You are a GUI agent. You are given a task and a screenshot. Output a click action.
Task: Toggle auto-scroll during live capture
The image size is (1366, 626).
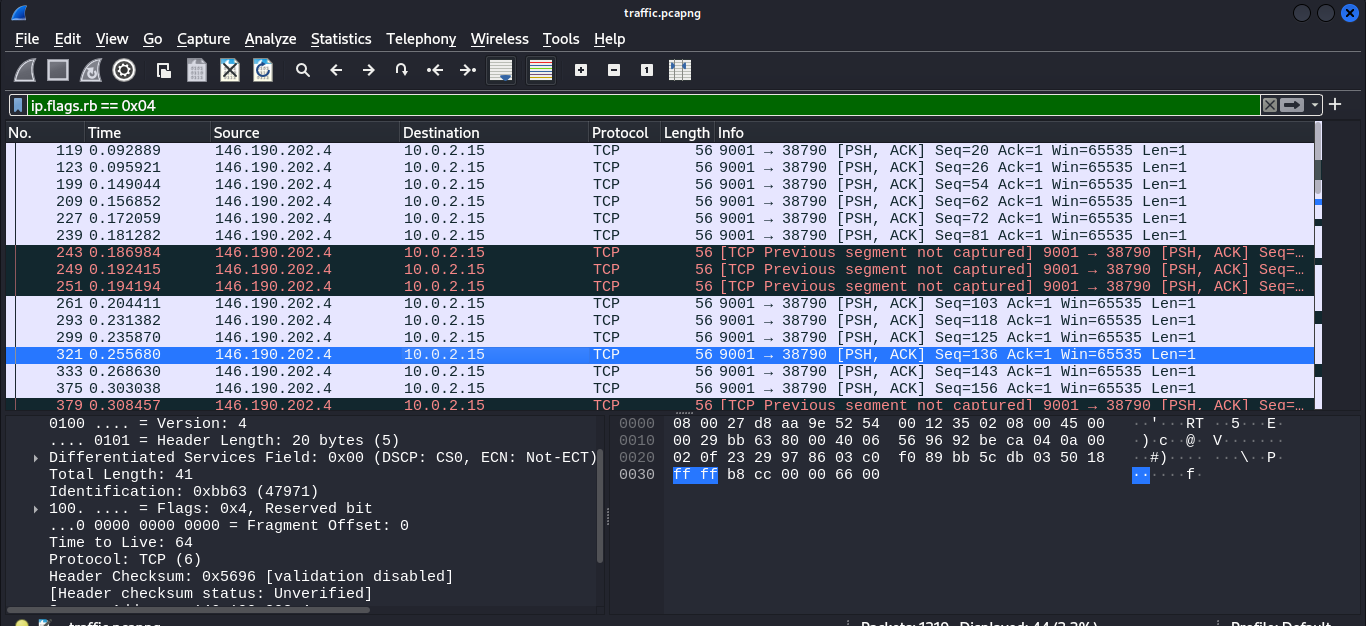[x=501, y=70]
